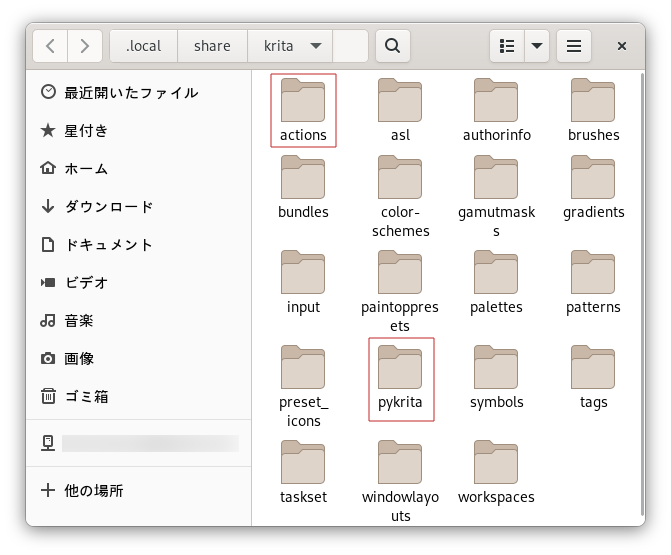Select the pykrita folder
The height and width of the screenshot is (555, 671).
click(401, 379)
